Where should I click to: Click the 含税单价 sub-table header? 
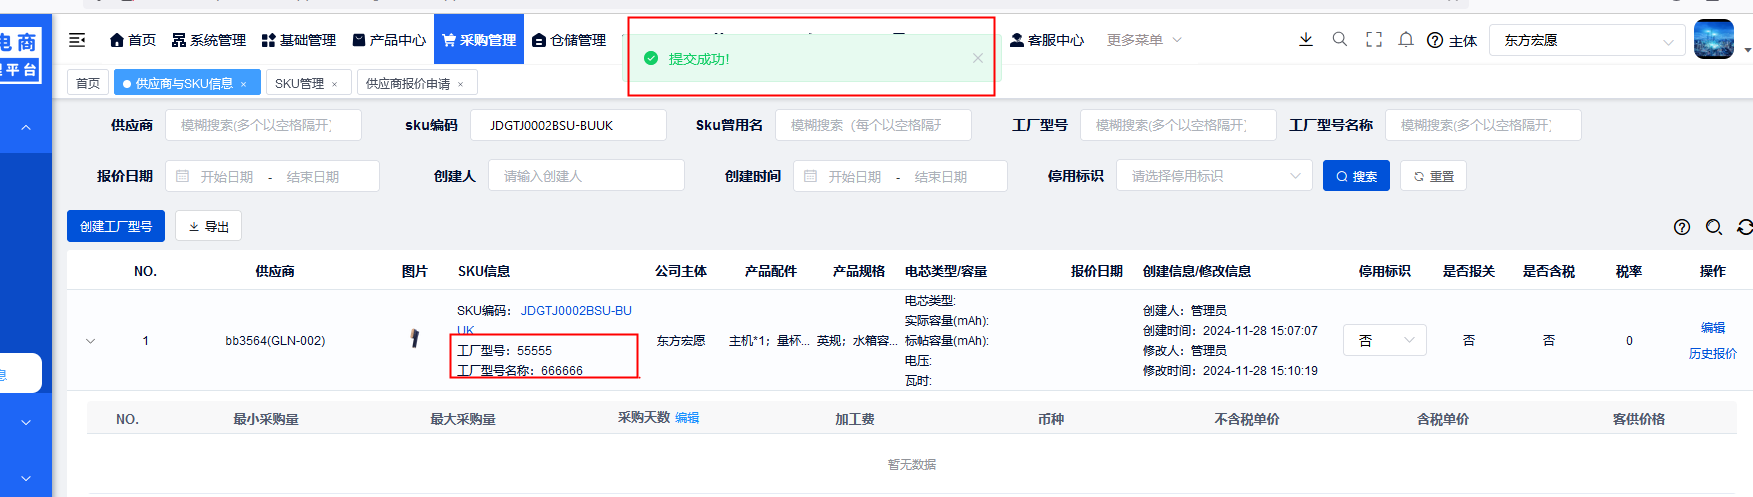tap(1443, 419)
